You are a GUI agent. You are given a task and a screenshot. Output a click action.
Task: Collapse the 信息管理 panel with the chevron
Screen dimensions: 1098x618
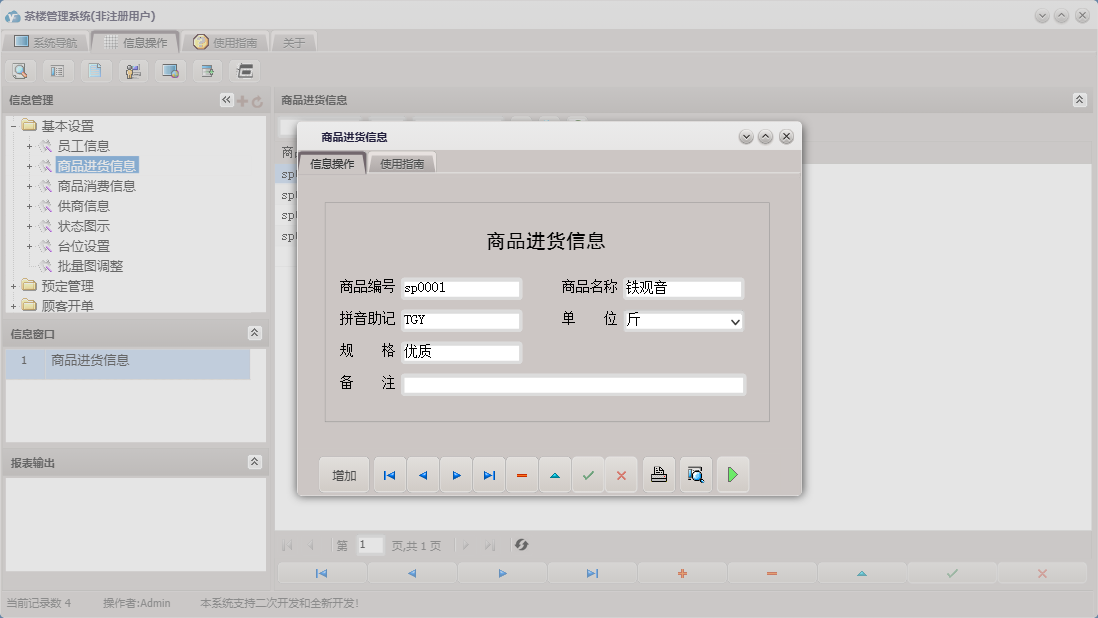pos(225,99)
